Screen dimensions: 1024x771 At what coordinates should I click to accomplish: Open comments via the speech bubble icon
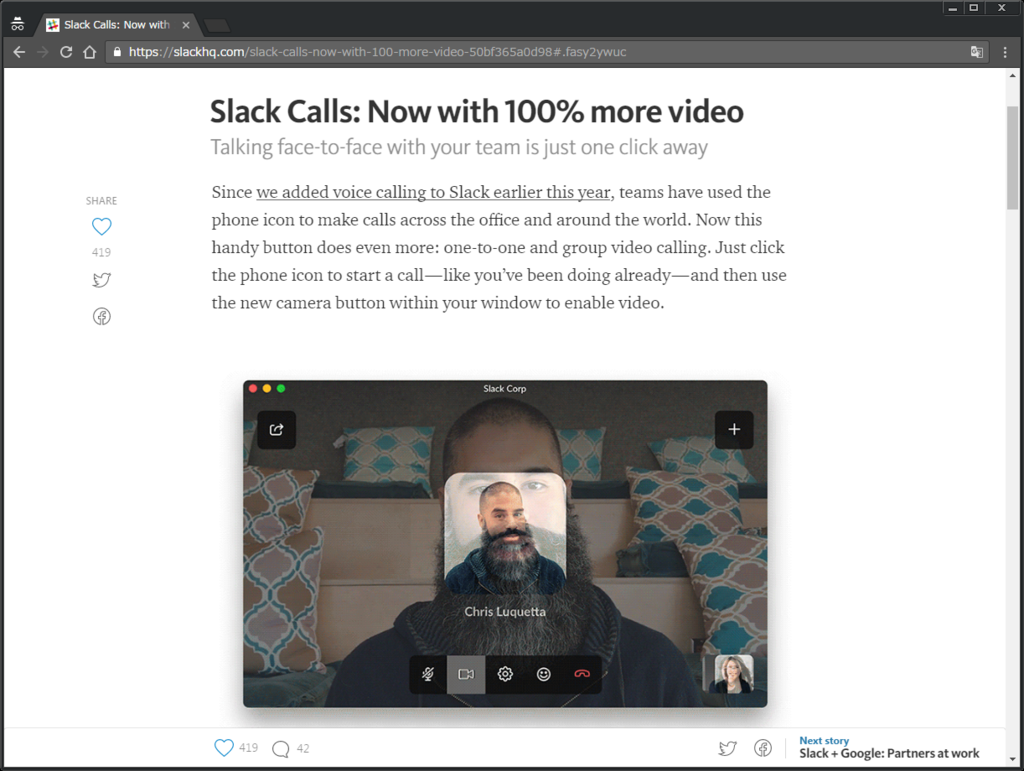(x=281, y=749)
